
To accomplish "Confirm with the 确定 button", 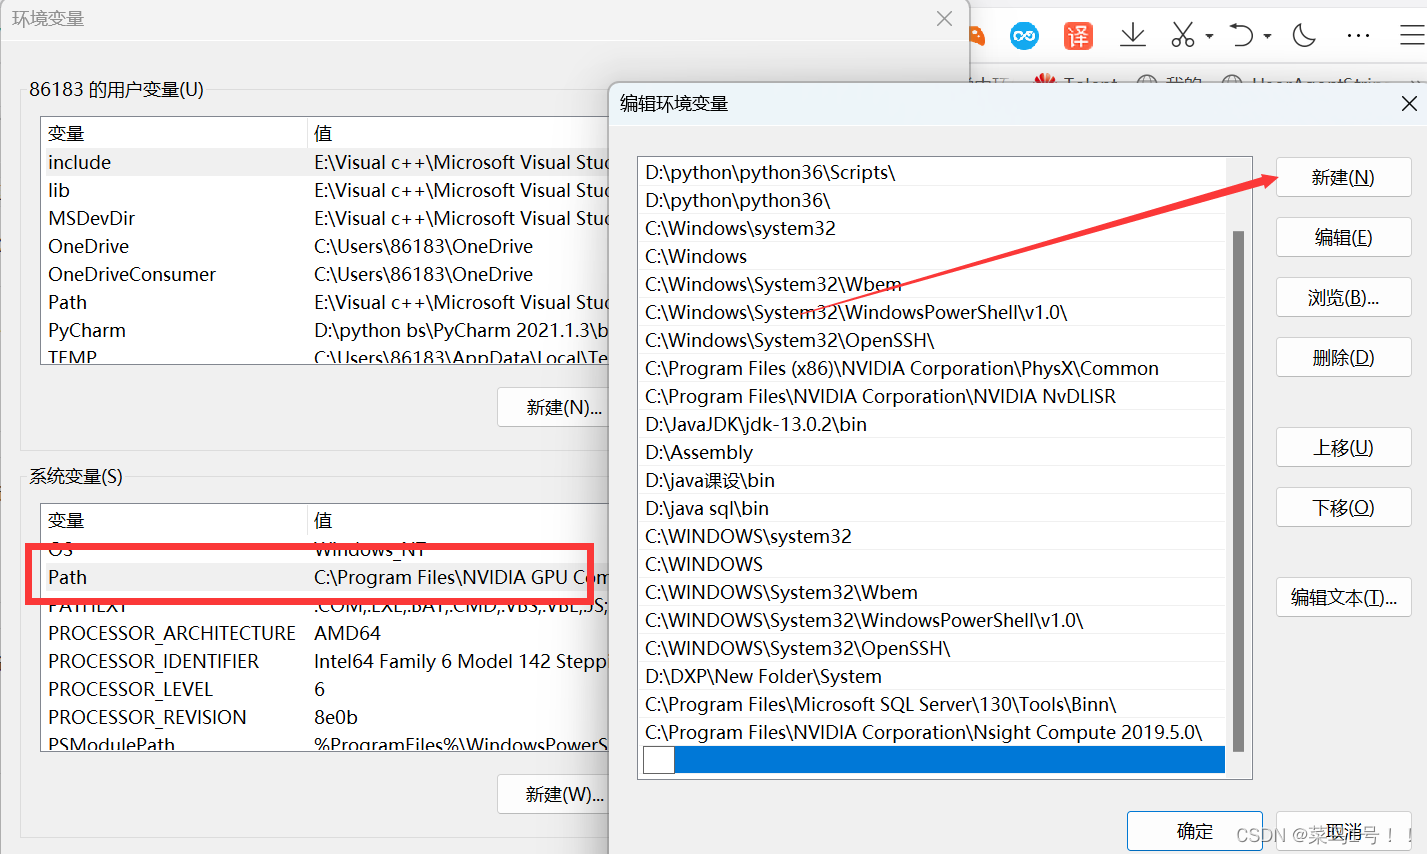I will 1194,831.
